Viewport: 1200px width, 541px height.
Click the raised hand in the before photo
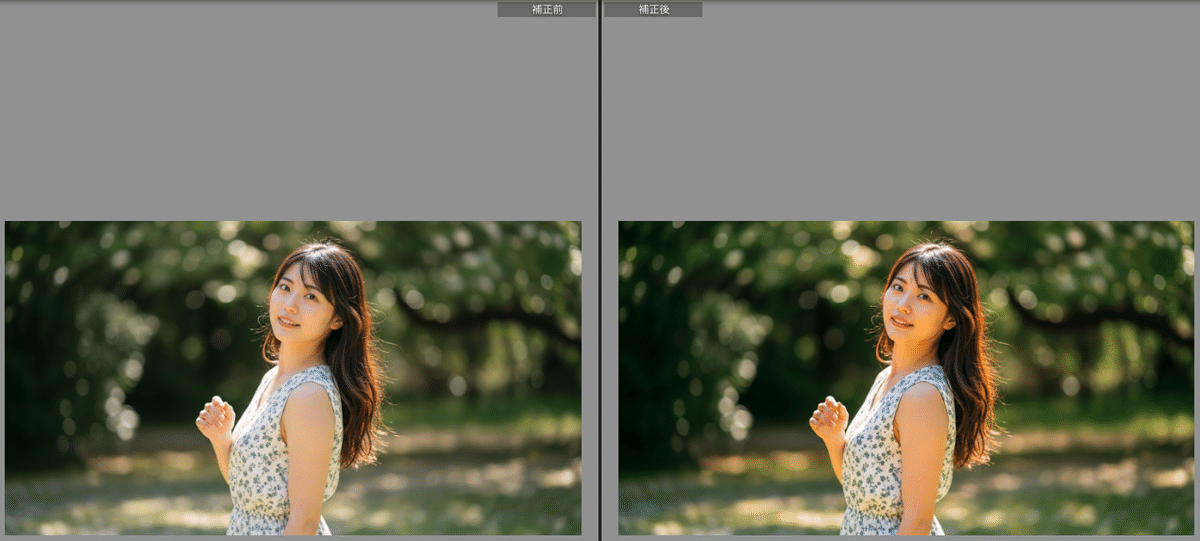tap(215, 418)
